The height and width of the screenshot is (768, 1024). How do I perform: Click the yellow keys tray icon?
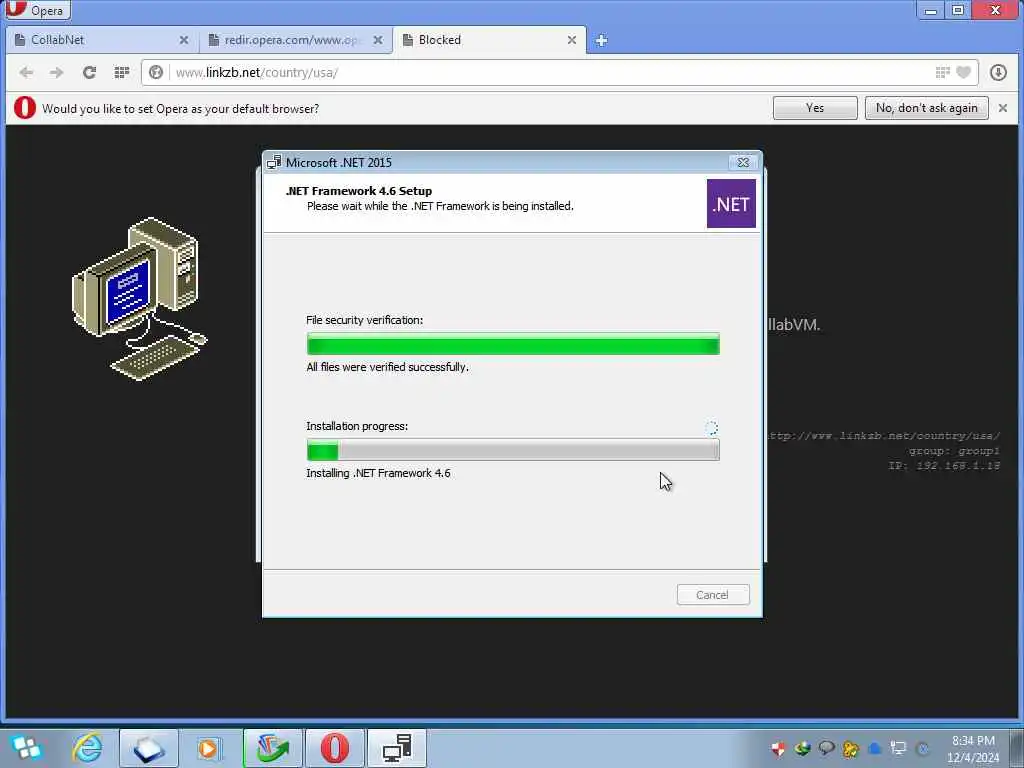coord(850,748)
